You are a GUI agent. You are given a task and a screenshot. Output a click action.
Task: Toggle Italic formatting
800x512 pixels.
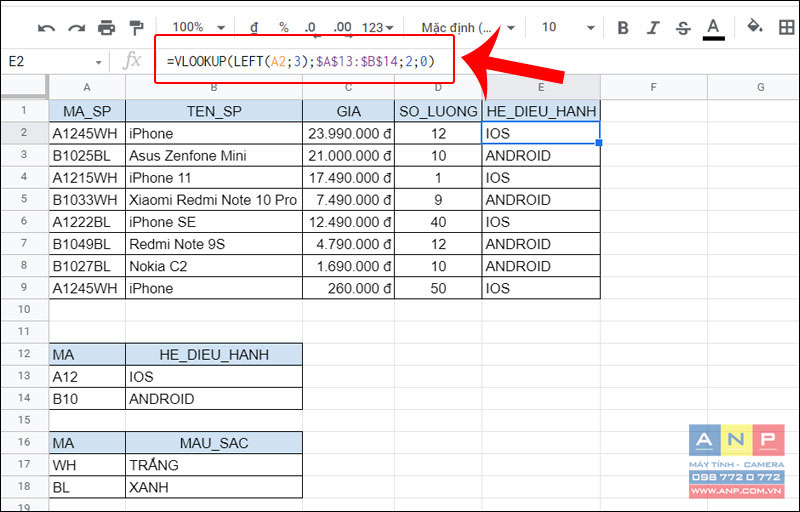click(653, 28)
